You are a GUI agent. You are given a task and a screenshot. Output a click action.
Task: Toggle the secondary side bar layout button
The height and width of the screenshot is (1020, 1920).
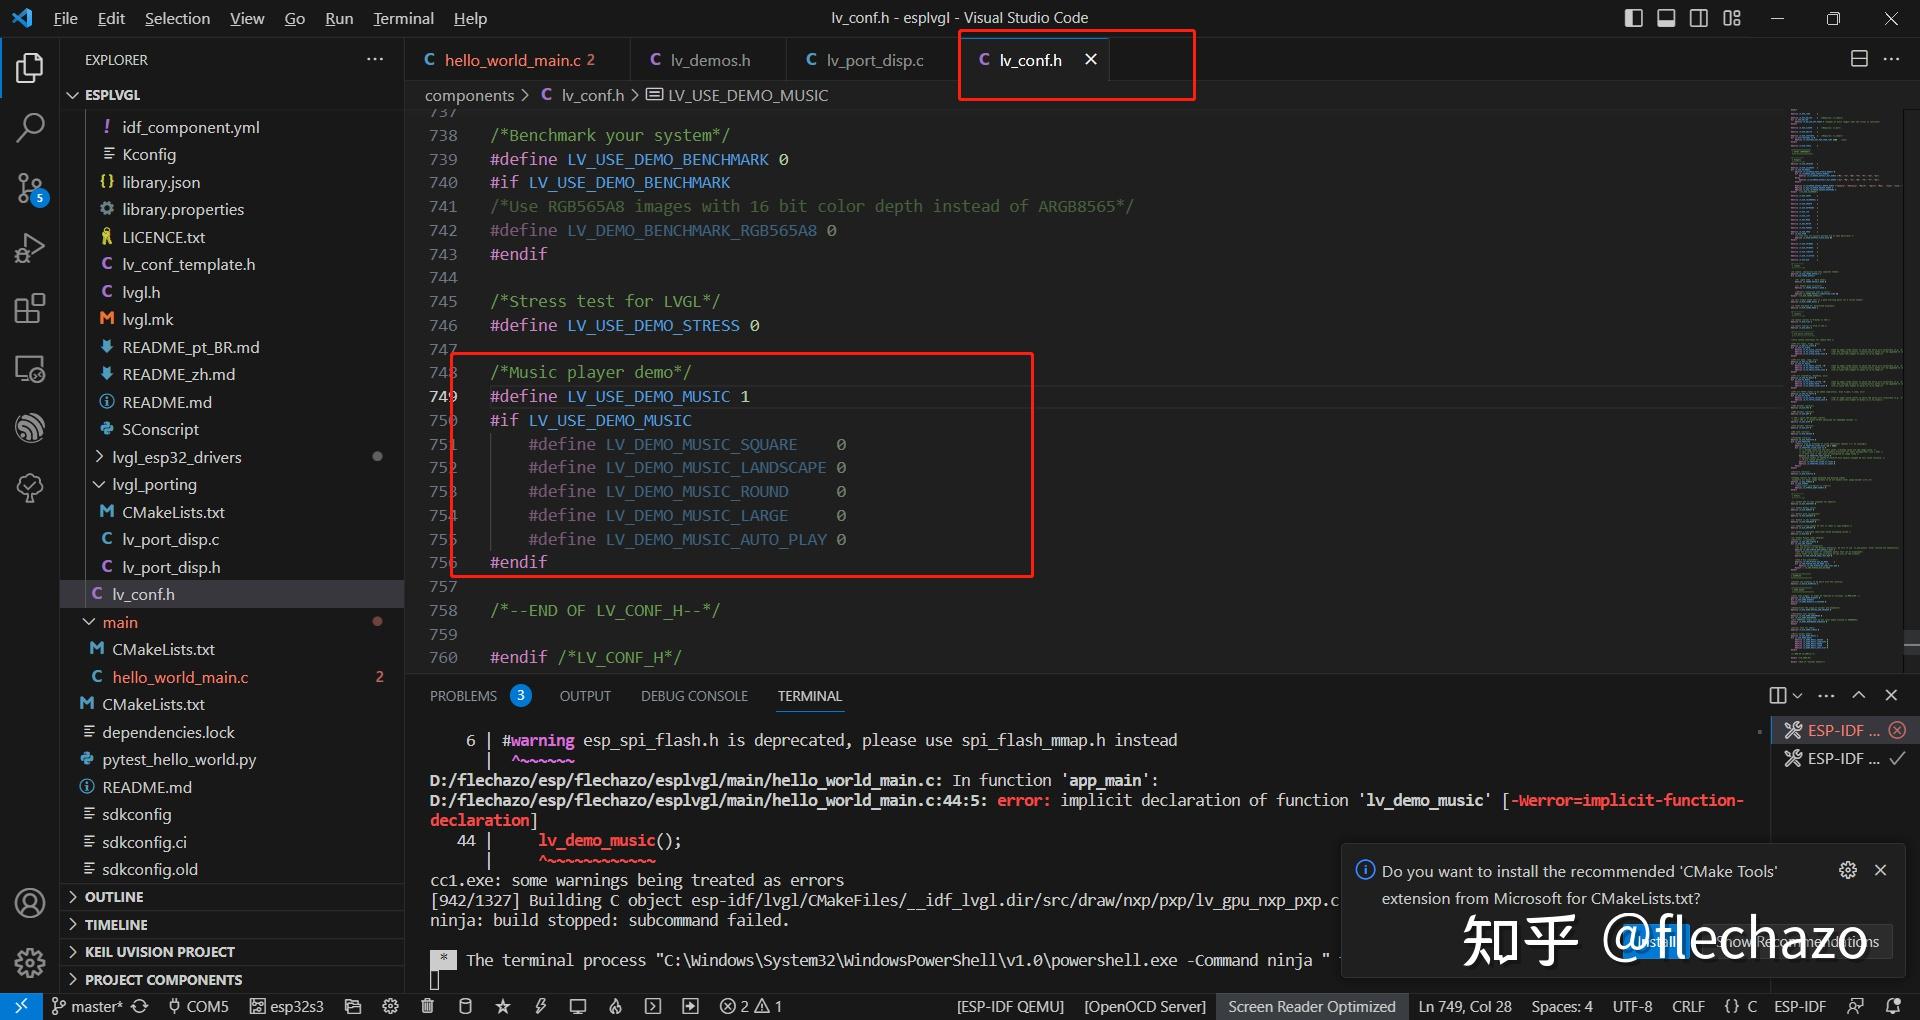1699,18
